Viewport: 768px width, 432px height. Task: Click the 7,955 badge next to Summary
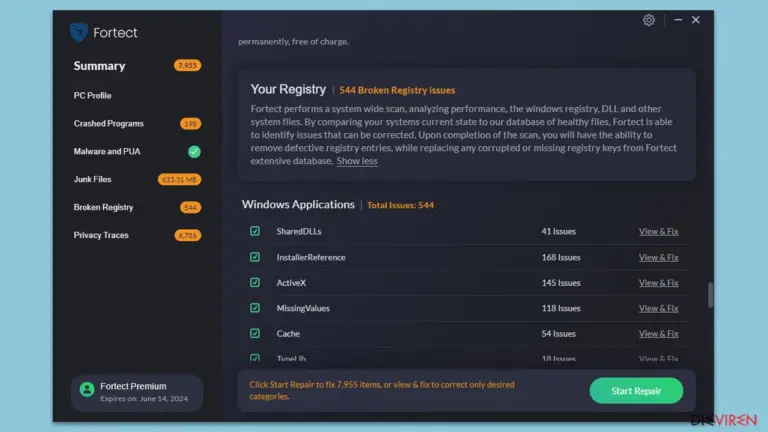(187, 66)
